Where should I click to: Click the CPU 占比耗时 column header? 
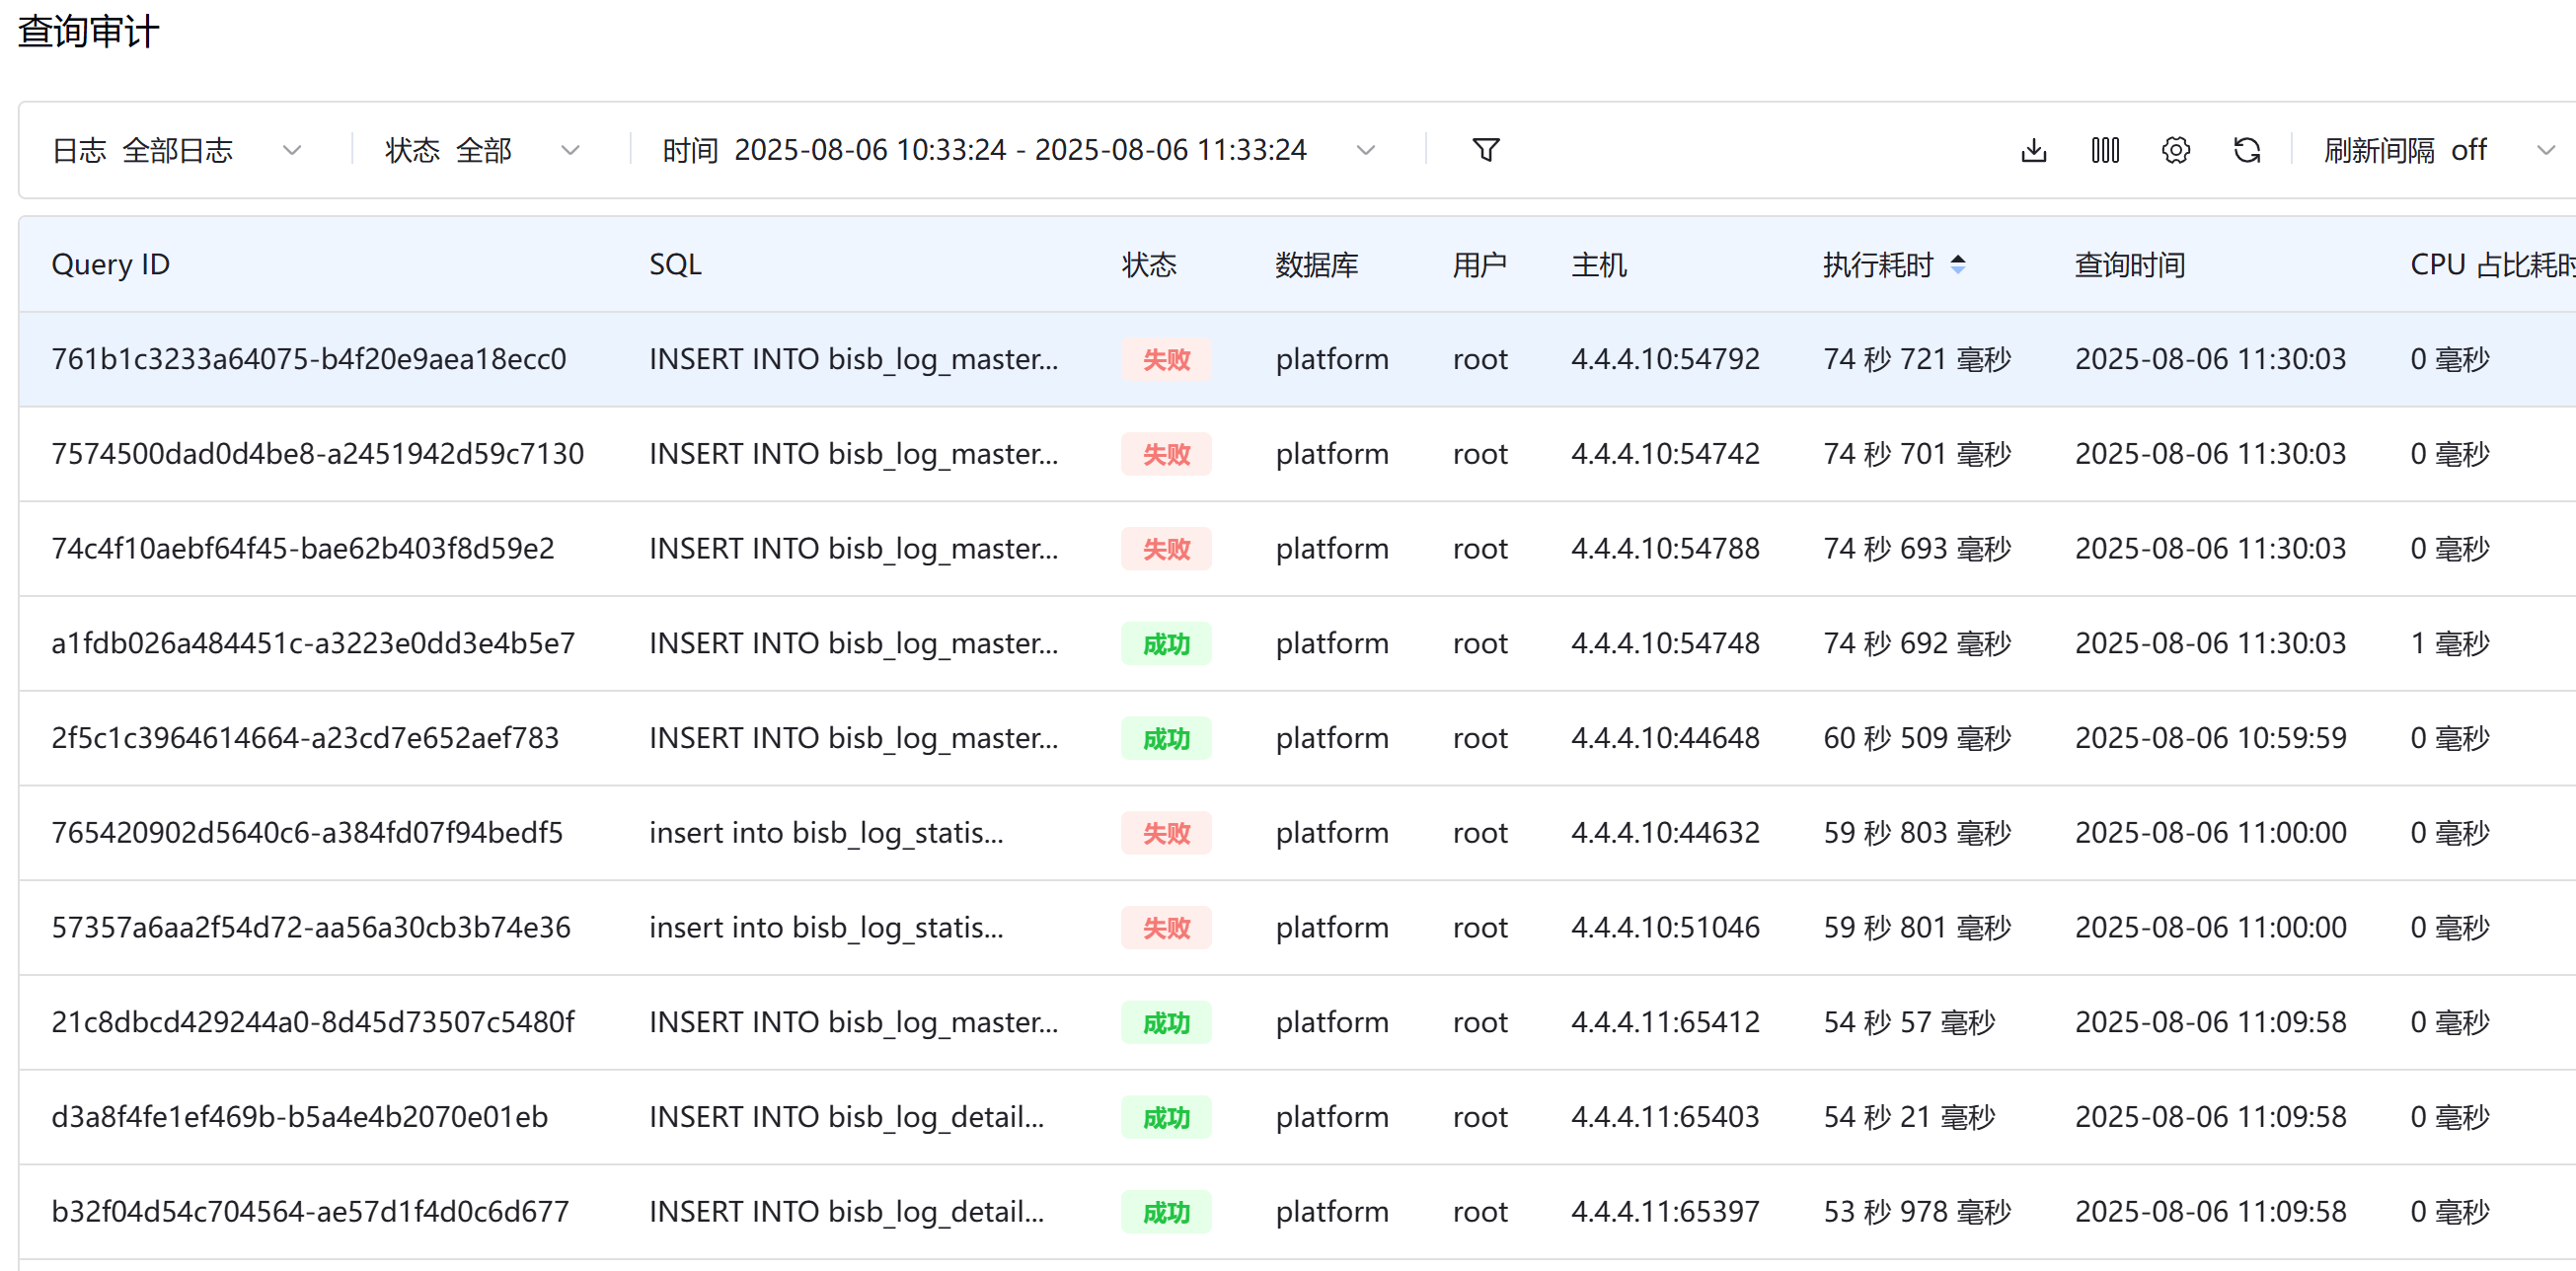click(x=2492, y=264)
